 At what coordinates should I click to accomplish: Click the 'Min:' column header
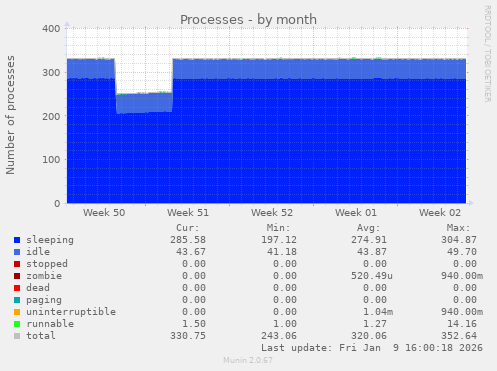click(x=278, y=228)
